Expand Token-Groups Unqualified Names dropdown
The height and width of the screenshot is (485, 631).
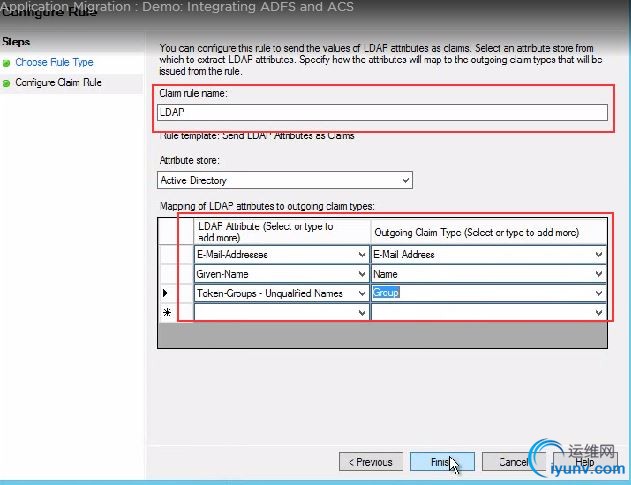coord(361,293)
